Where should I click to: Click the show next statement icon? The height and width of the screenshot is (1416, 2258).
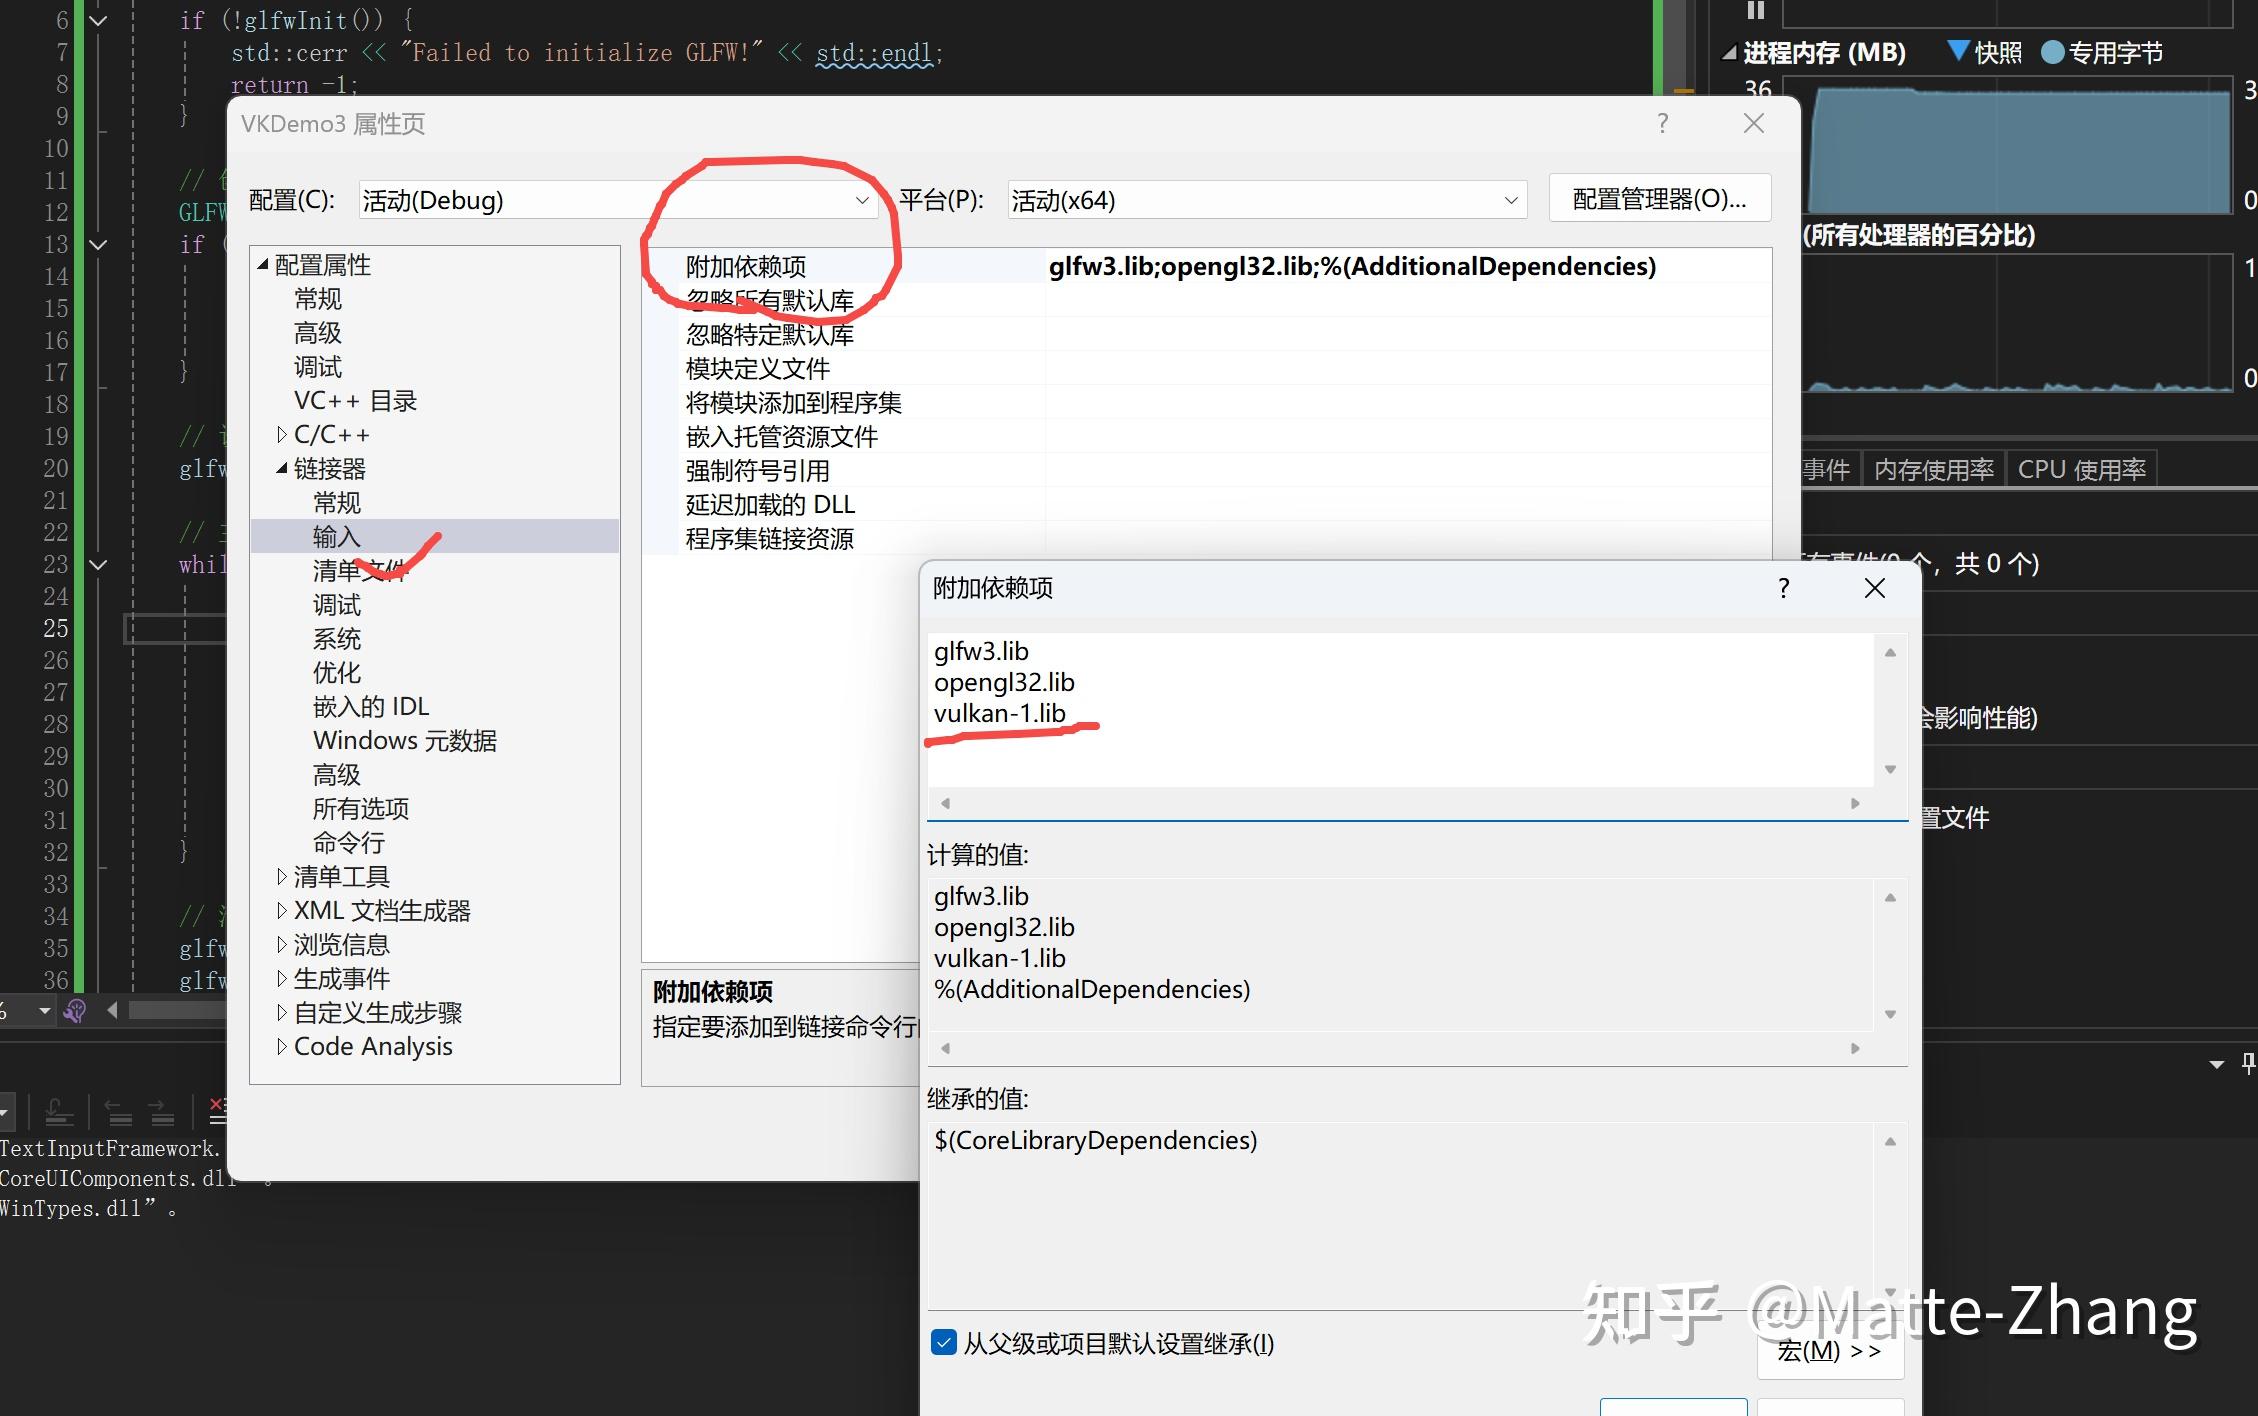tap(57, 1112)
